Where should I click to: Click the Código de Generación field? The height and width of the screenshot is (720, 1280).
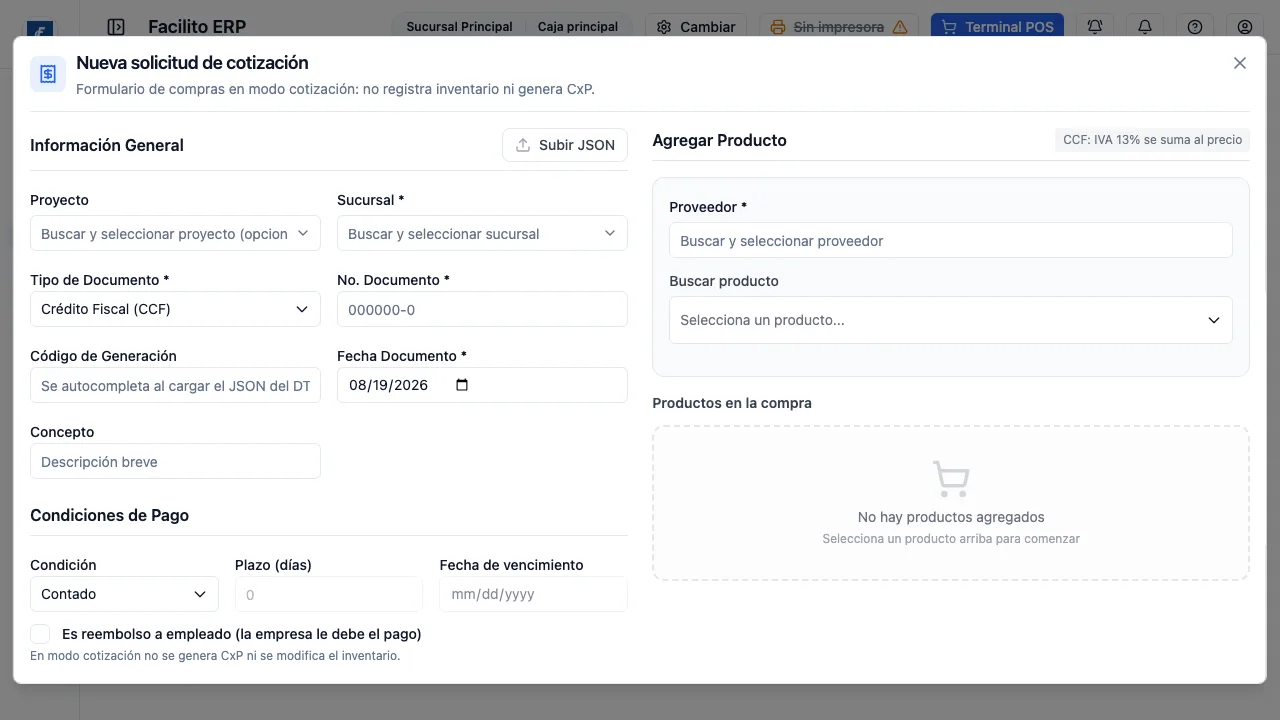tap(175, 385)
